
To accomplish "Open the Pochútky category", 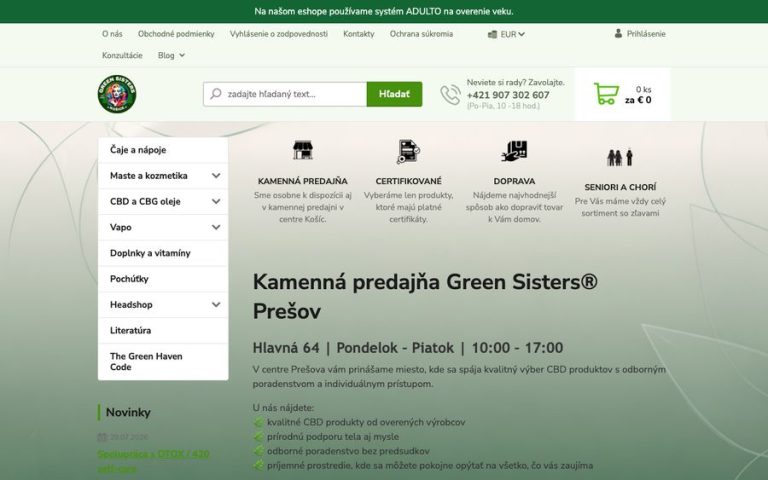I will tap(163, 279).
